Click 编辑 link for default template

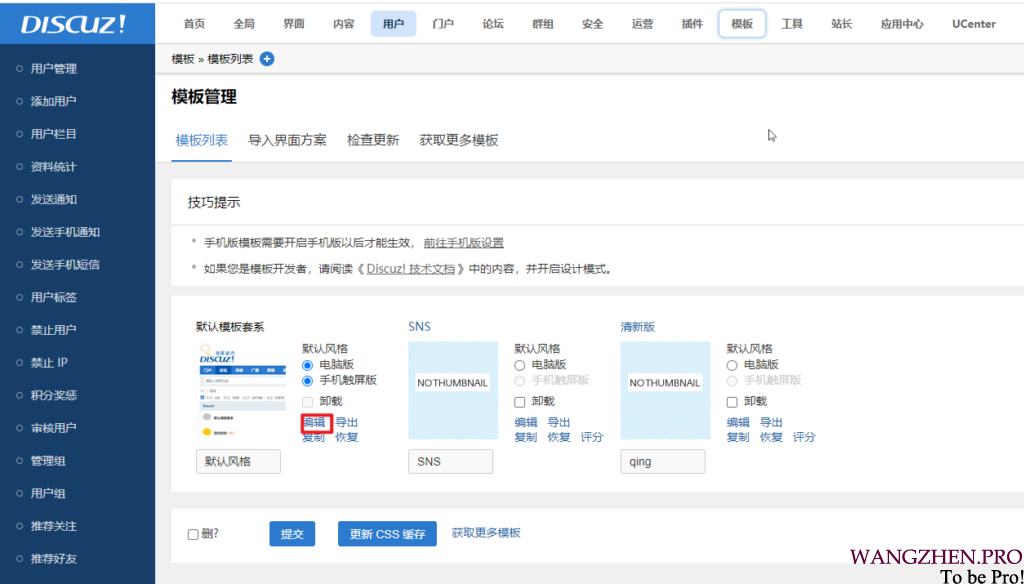pos(314,423)
